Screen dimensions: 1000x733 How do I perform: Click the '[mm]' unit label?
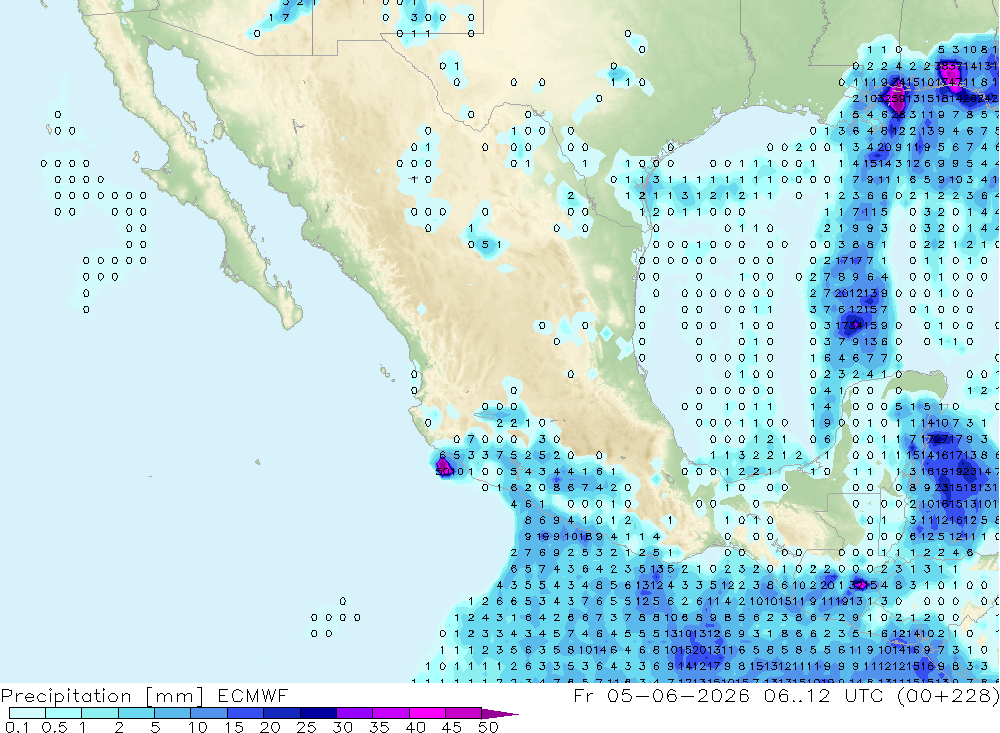tap(174, 696)
